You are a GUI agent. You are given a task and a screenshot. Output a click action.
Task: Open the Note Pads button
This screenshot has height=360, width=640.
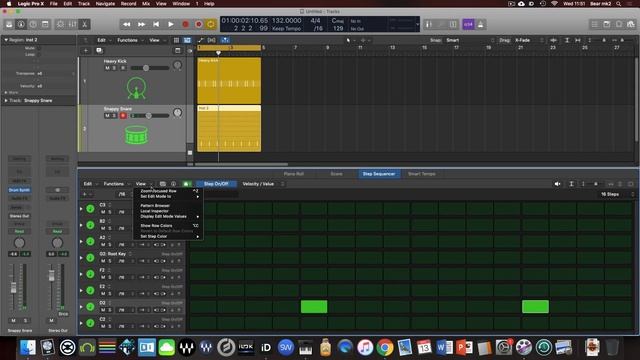click(607, 24)
